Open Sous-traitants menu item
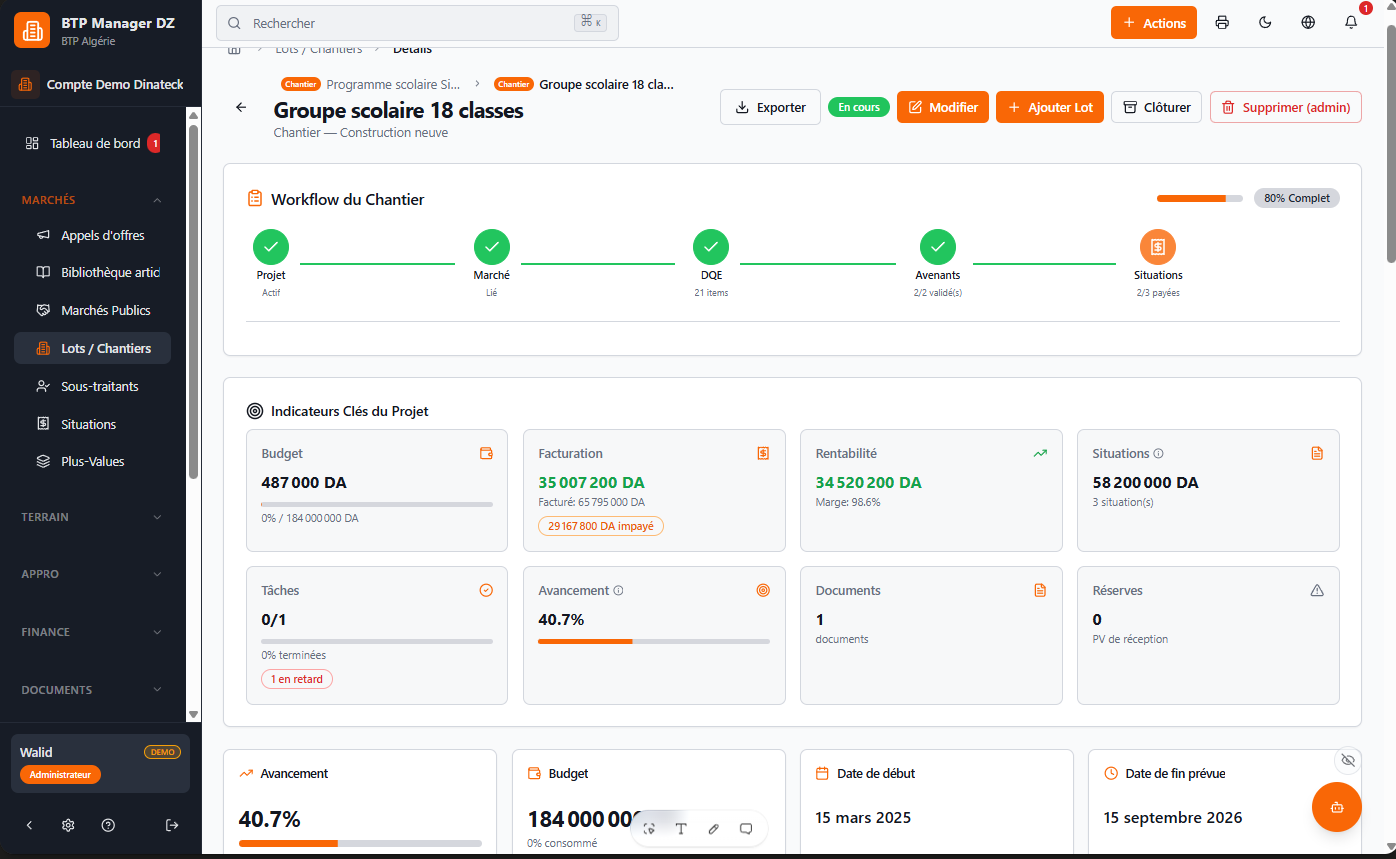 coord(92,386)
